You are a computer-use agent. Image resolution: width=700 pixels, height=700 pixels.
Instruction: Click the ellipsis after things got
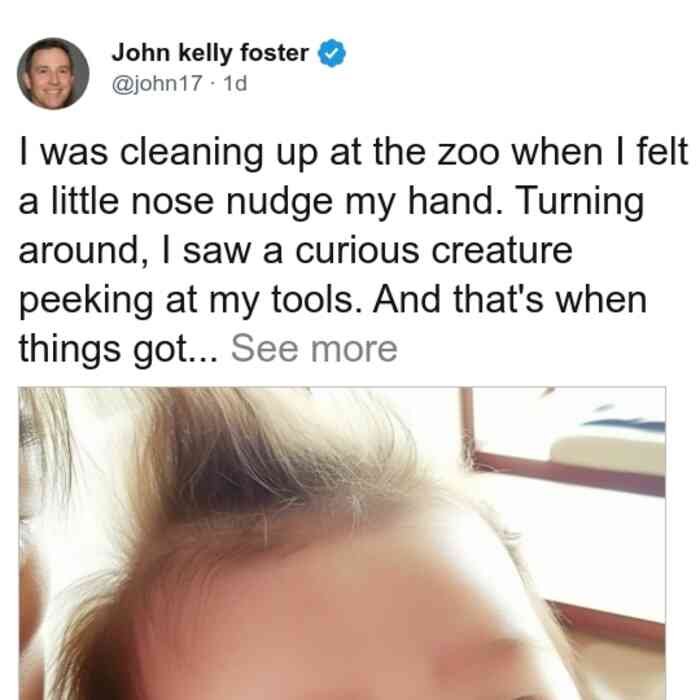pos(204,357)
